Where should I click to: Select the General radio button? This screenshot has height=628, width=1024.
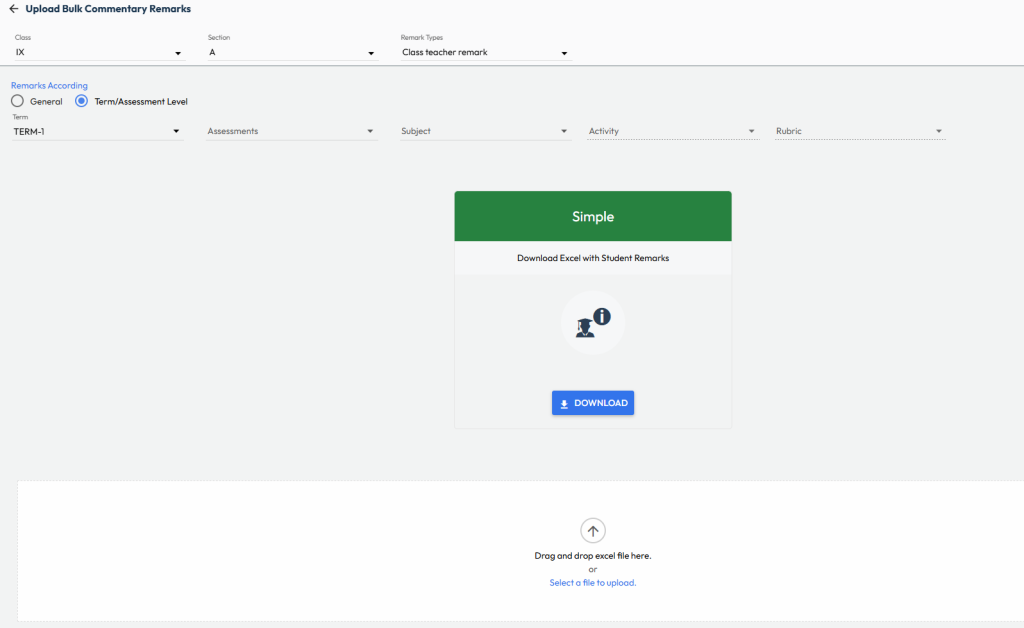[17, 101]
